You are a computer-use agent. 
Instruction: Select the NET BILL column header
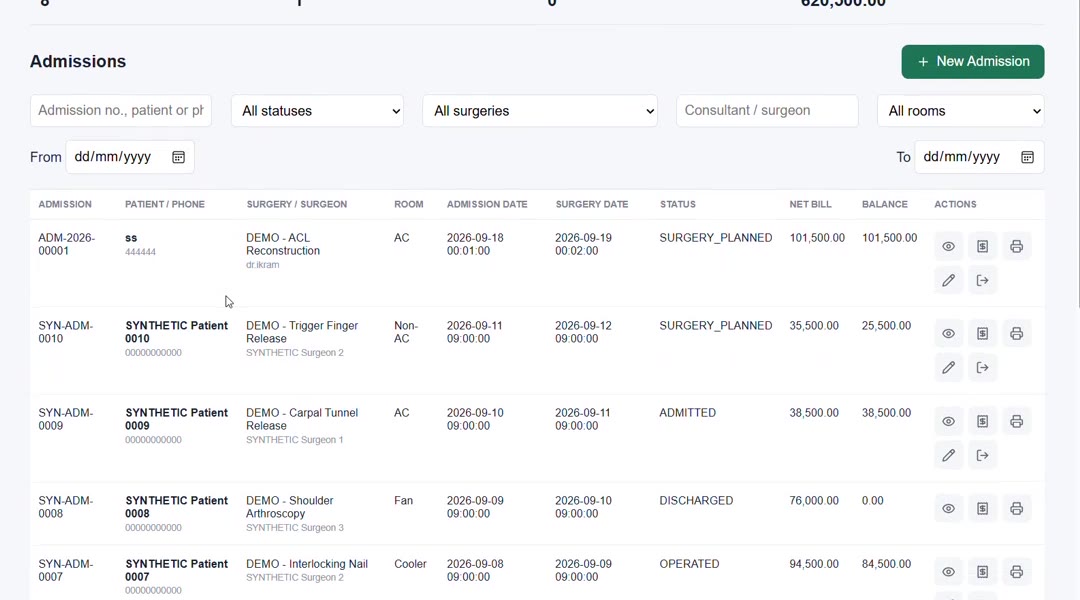810,205
